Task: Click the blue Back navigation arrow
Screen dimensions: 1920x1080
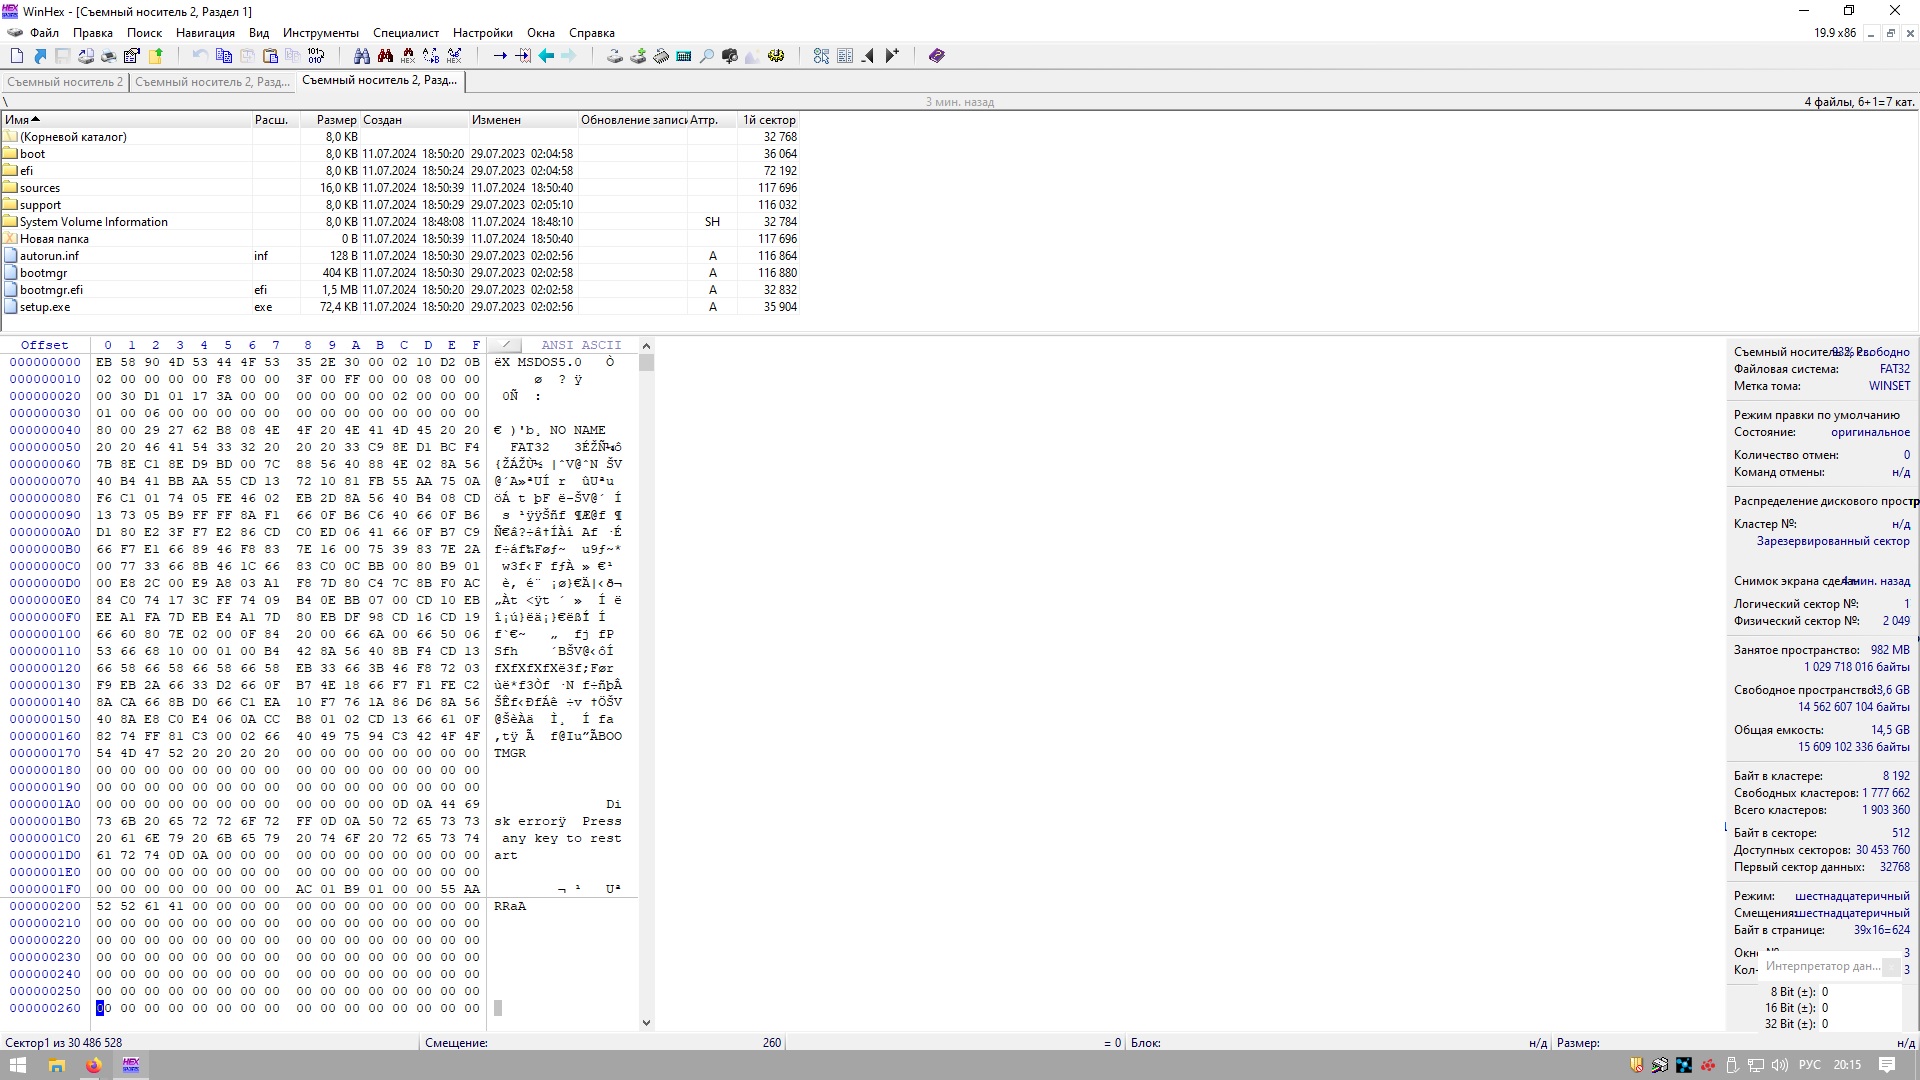Action: click(x=546, y=56)
